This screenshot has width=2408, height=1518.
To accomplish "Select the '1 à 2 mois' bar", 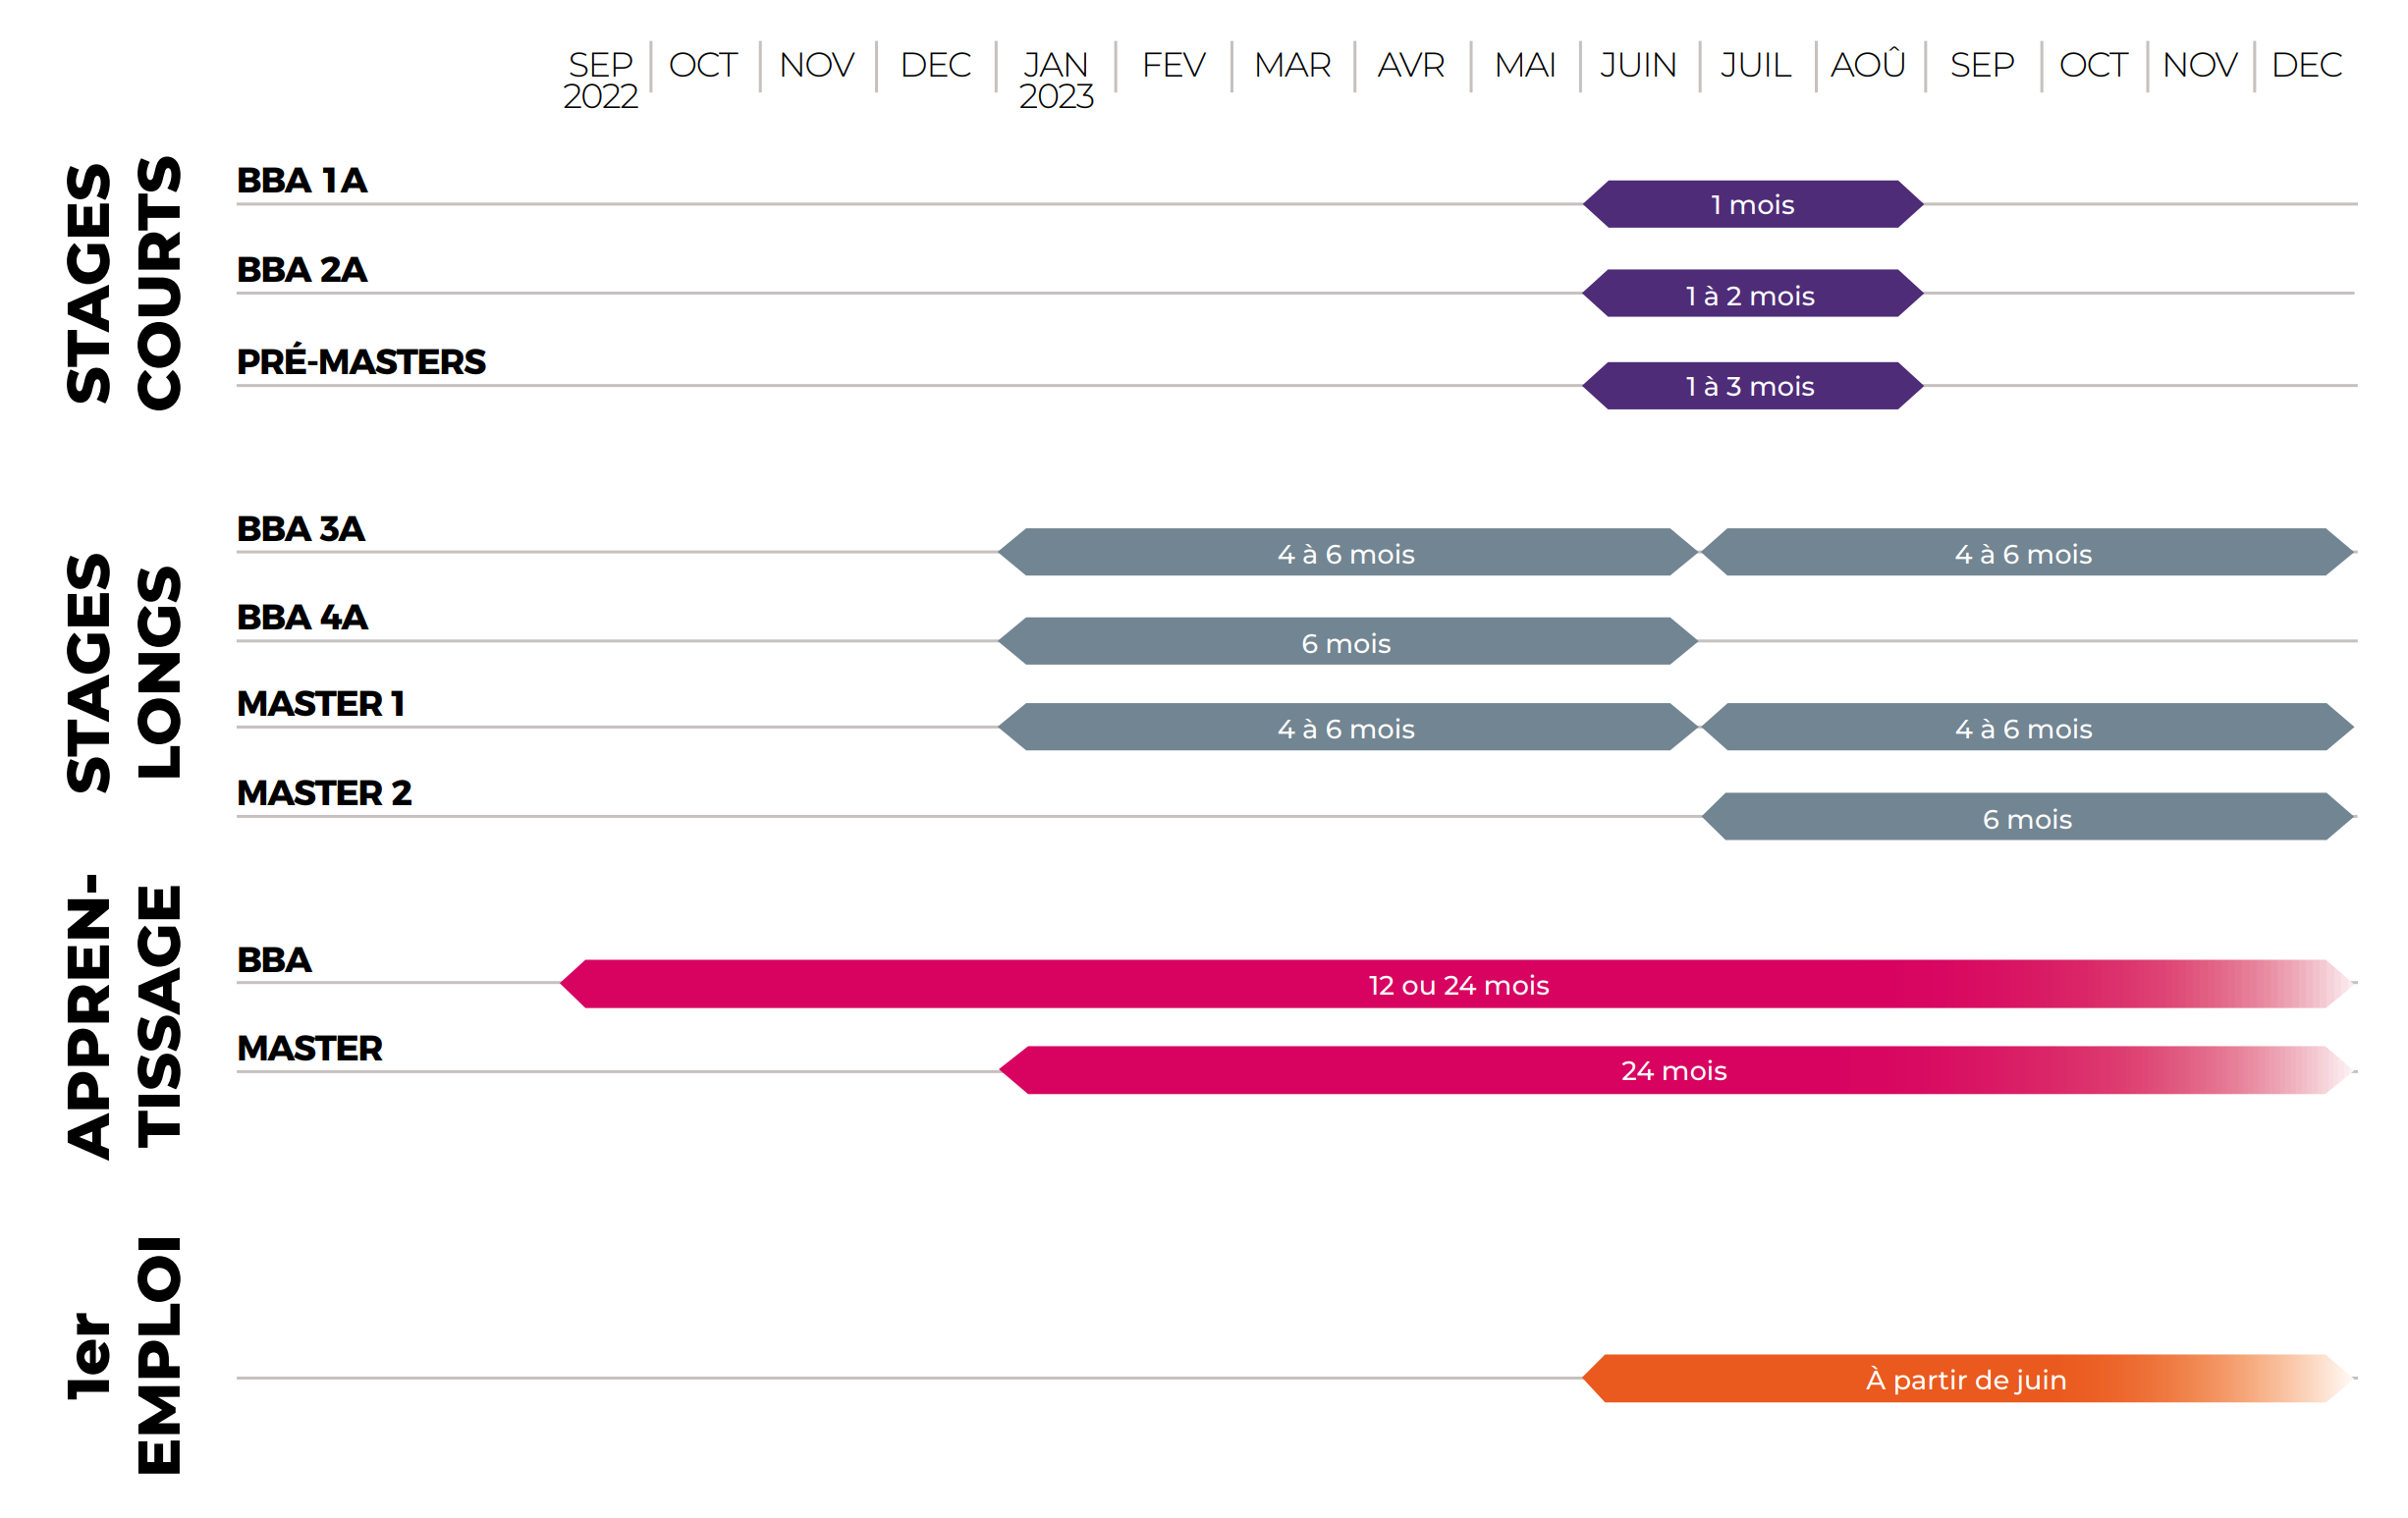I will click(1752, 294).
